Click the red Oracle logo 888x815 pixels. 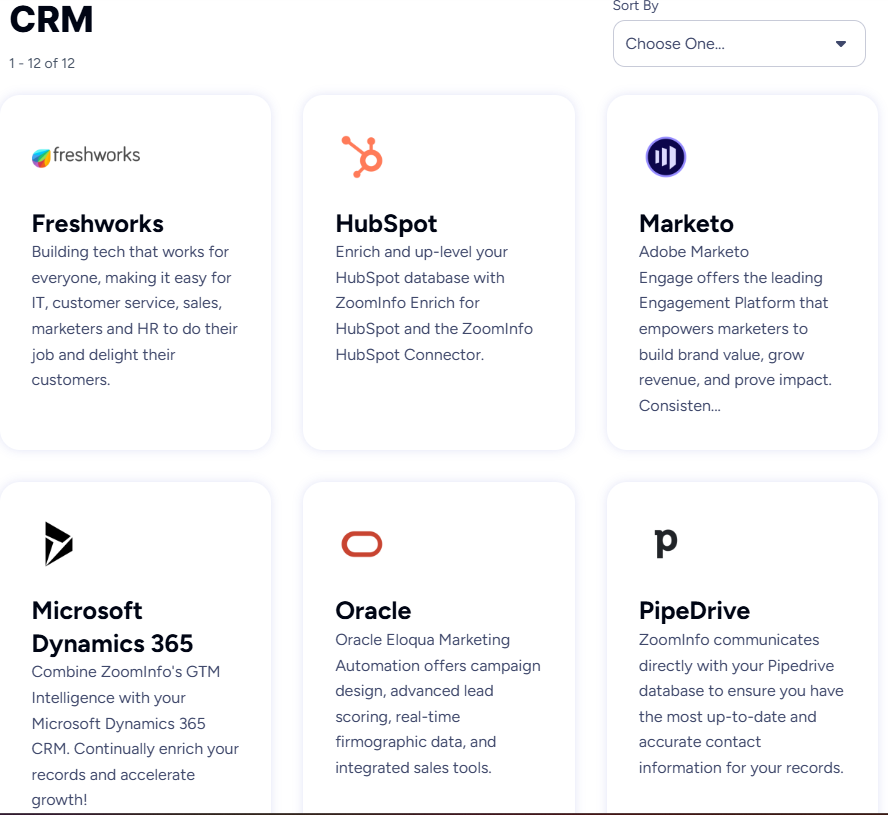pos(362,544)
